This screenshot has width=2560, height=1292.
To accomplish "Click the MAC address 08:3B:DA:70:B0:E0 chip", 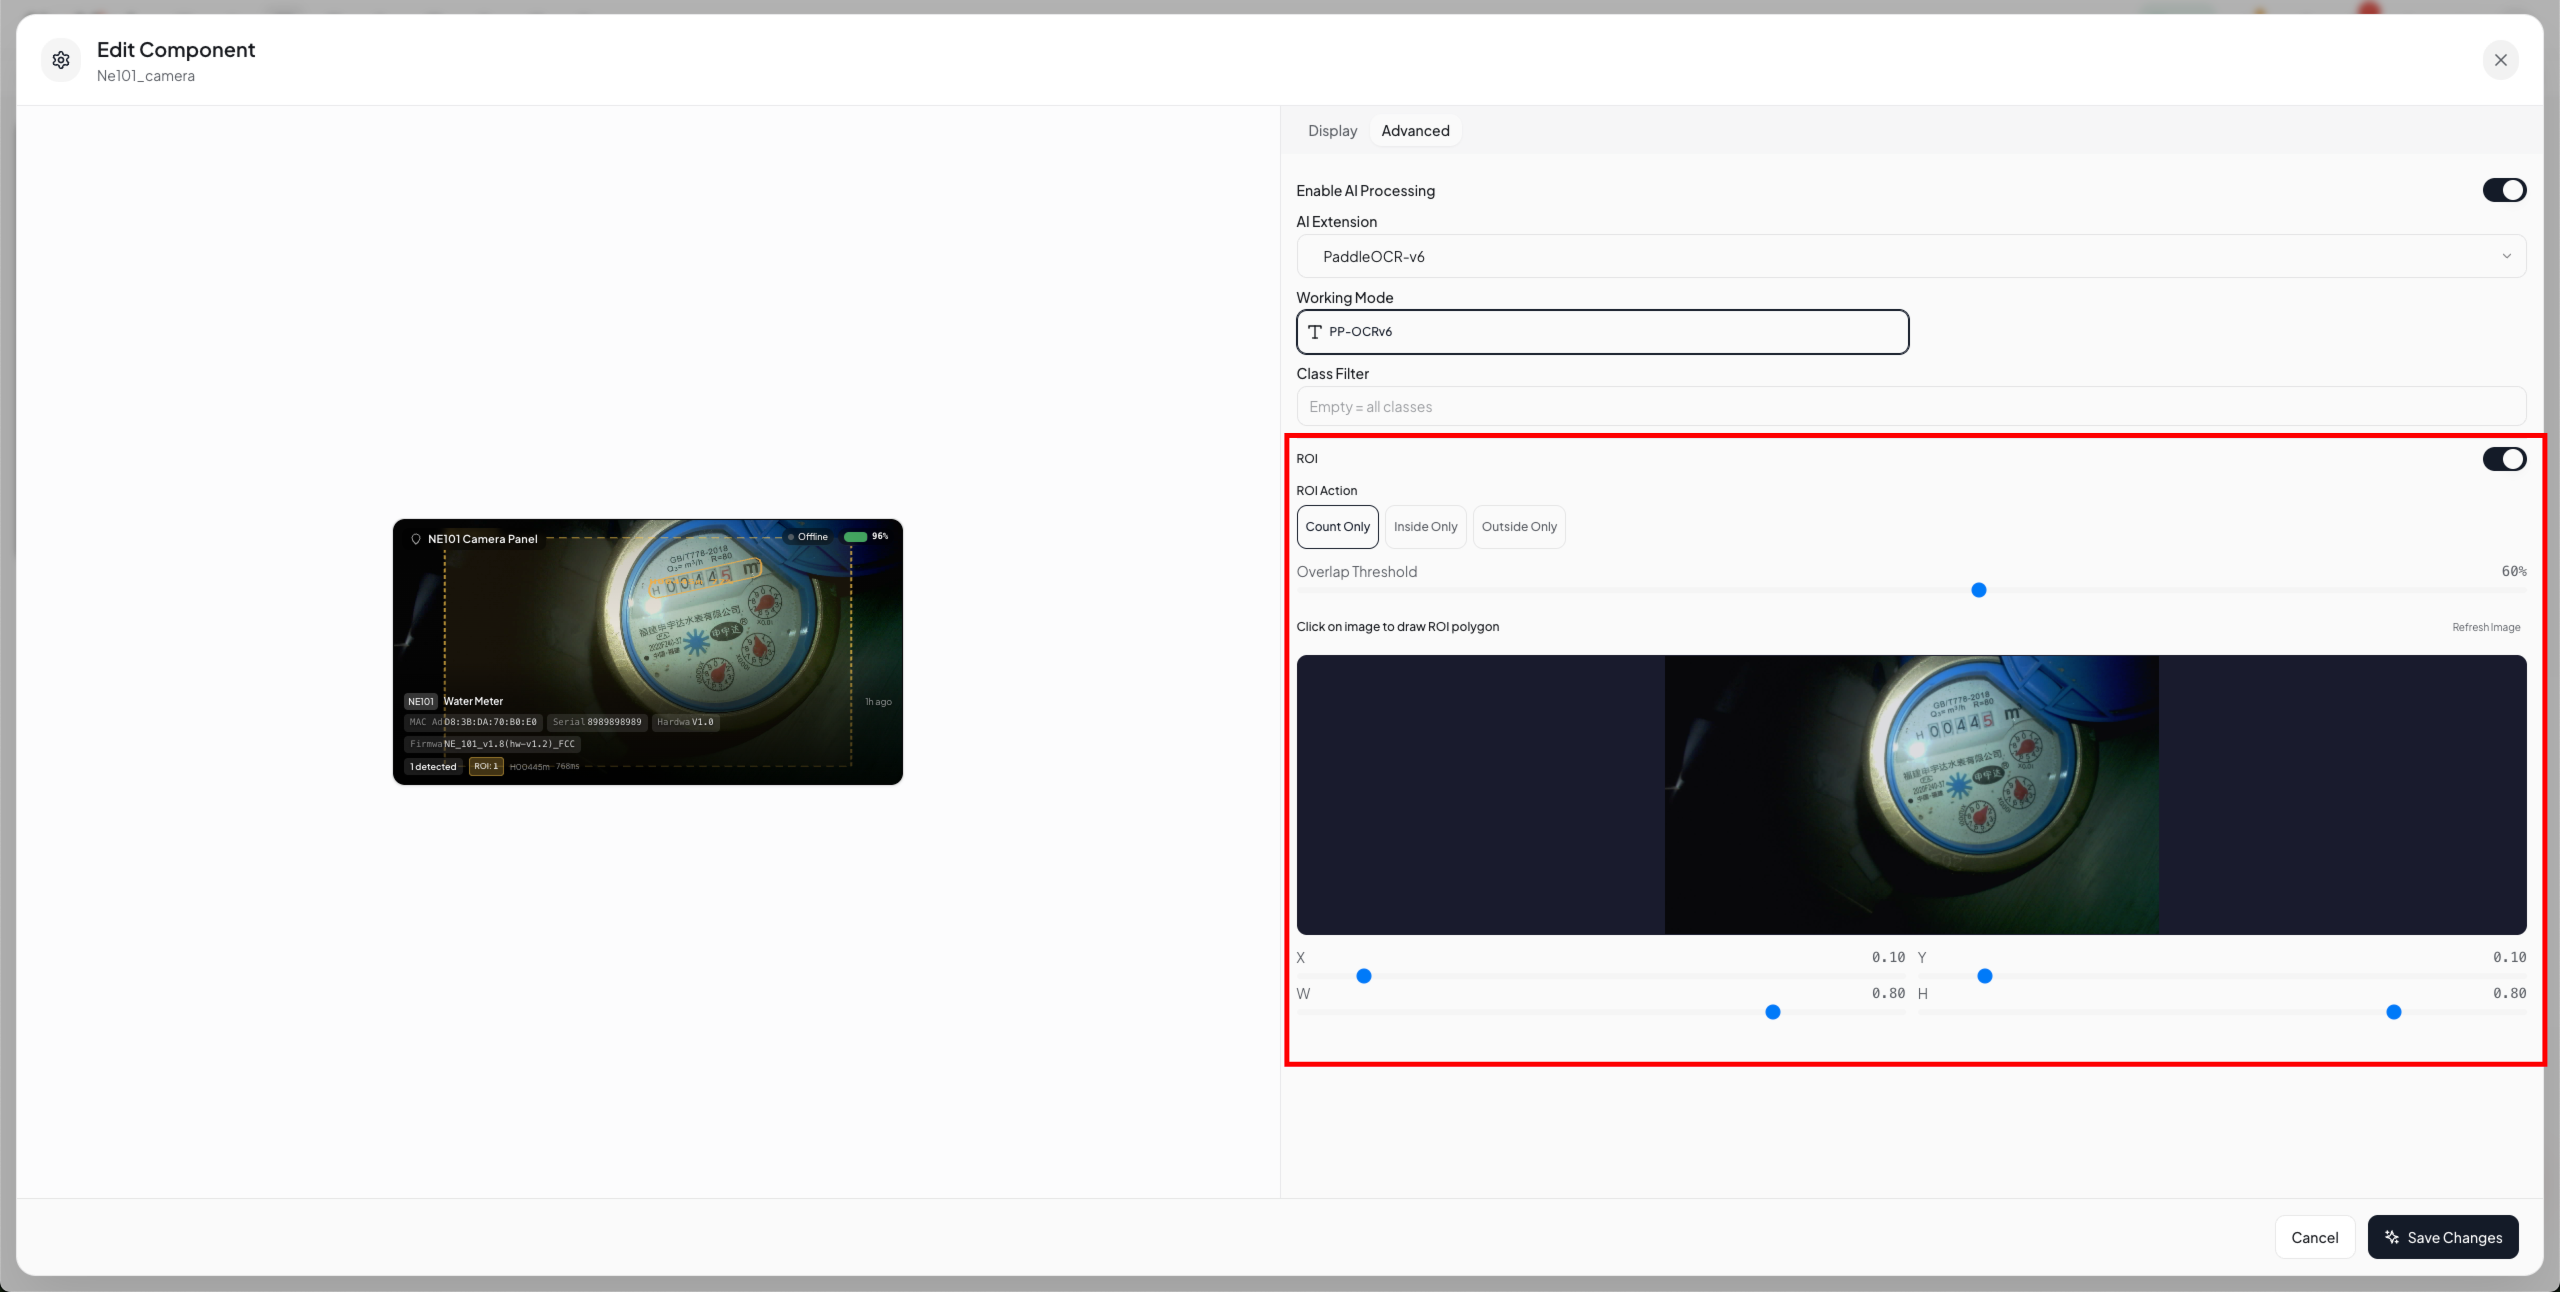I will 473,722.
